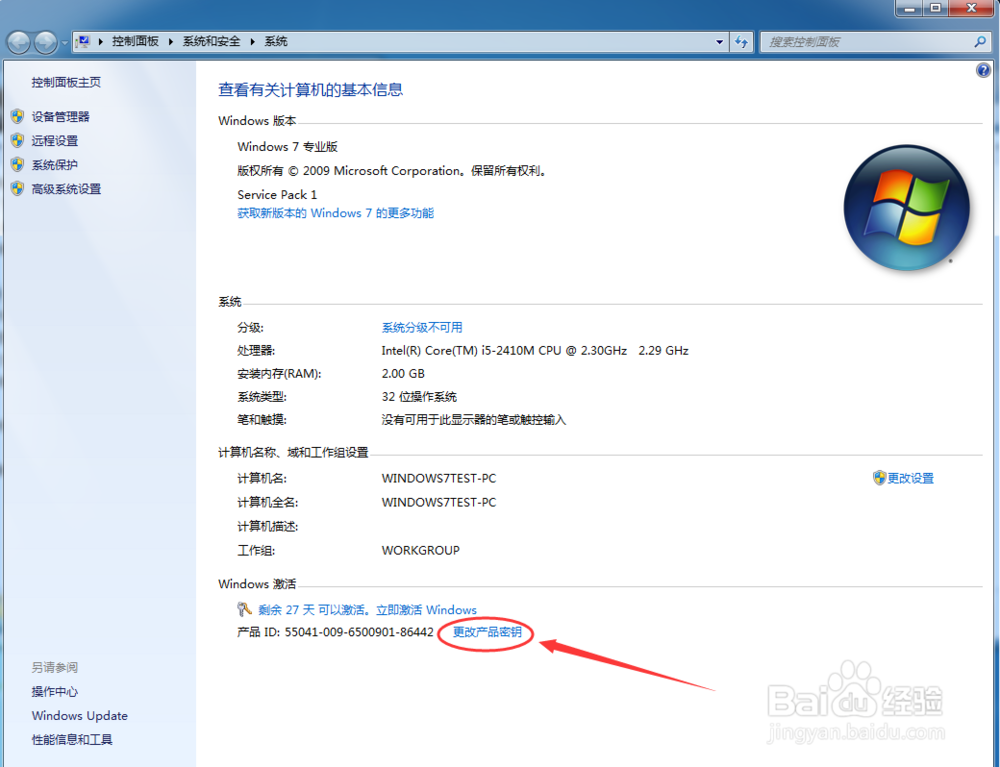Expand the arrow before 控制面板 breadcrumb
This screenshot has height=767, width=1000.
(101, 41)
